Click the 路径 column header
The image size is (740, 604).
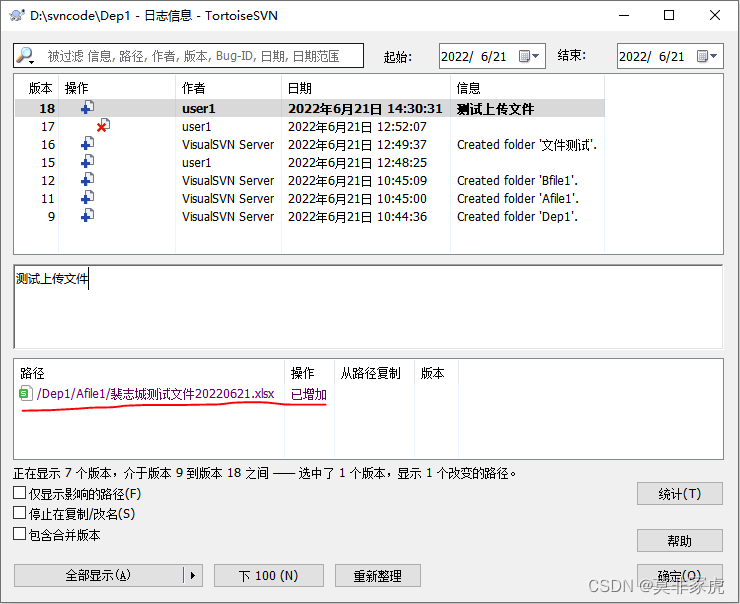pos(150,373)
